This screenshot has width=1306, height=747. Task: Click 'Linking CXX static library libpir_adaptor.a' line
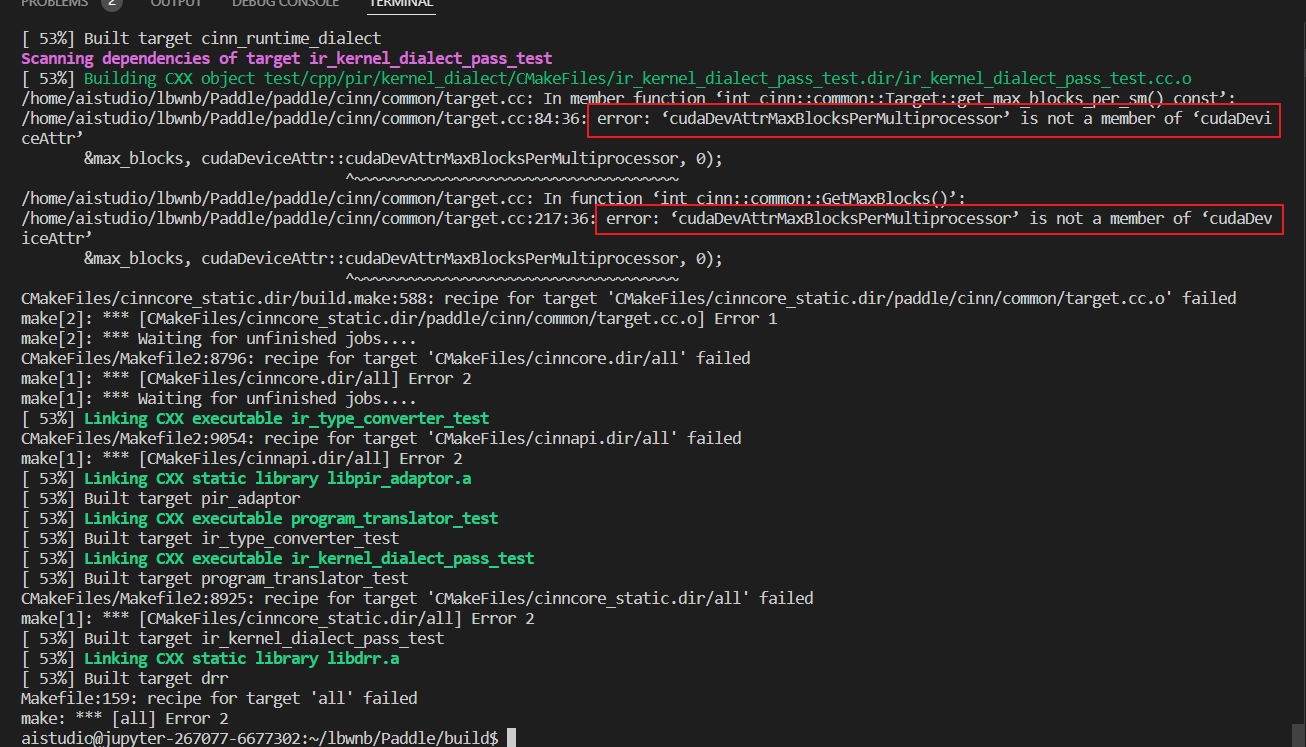246,479
